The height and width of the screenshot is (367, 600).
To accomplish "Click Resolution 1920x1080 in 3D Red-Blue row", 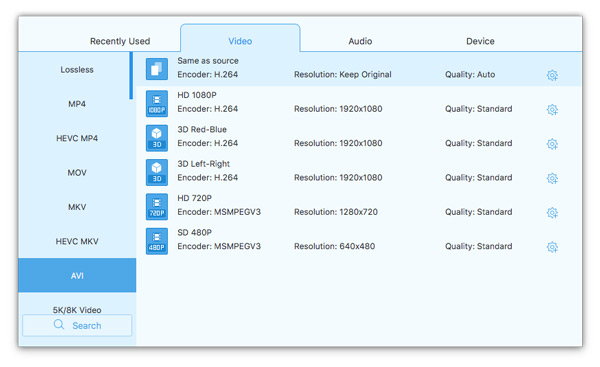I will tap(338, 143).
